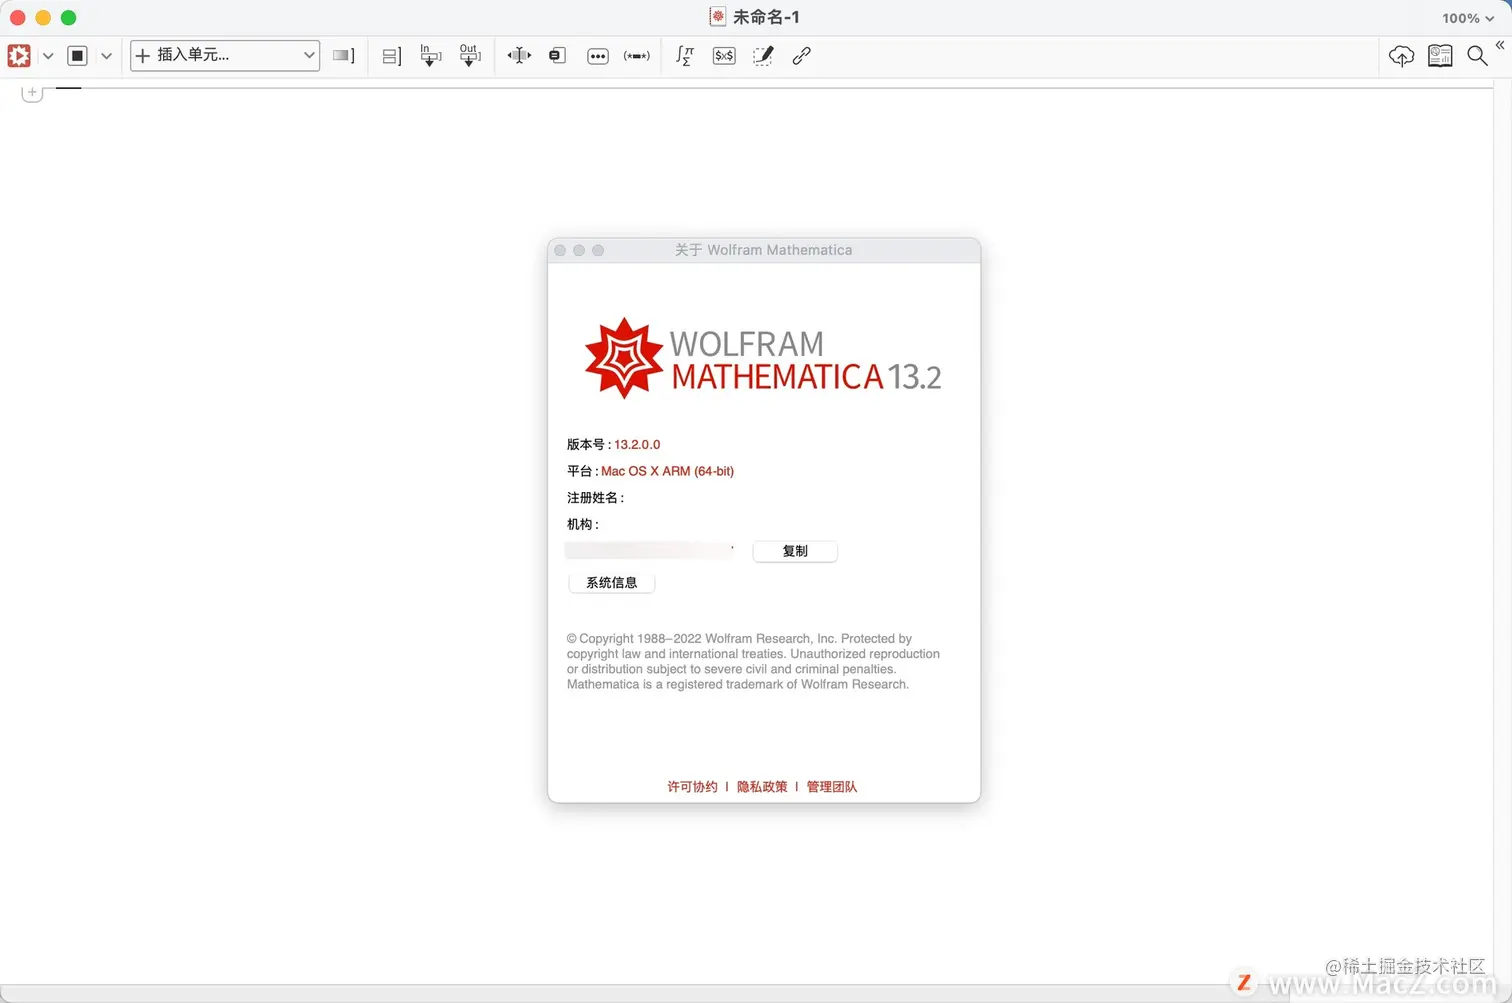1512x1003 pixels.
Task: Click the blurred license ID field
Action: pyautogui.click(x=650, y=550)
